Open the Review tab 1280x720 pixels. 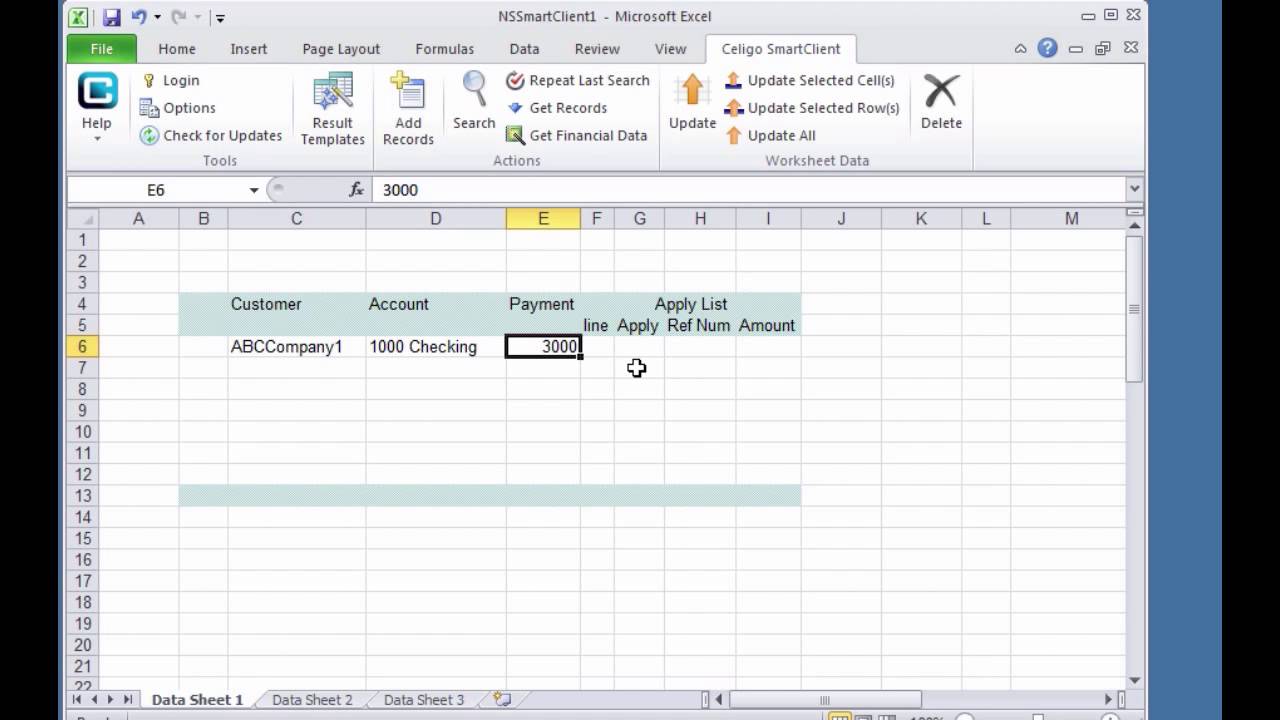(597, 49)
